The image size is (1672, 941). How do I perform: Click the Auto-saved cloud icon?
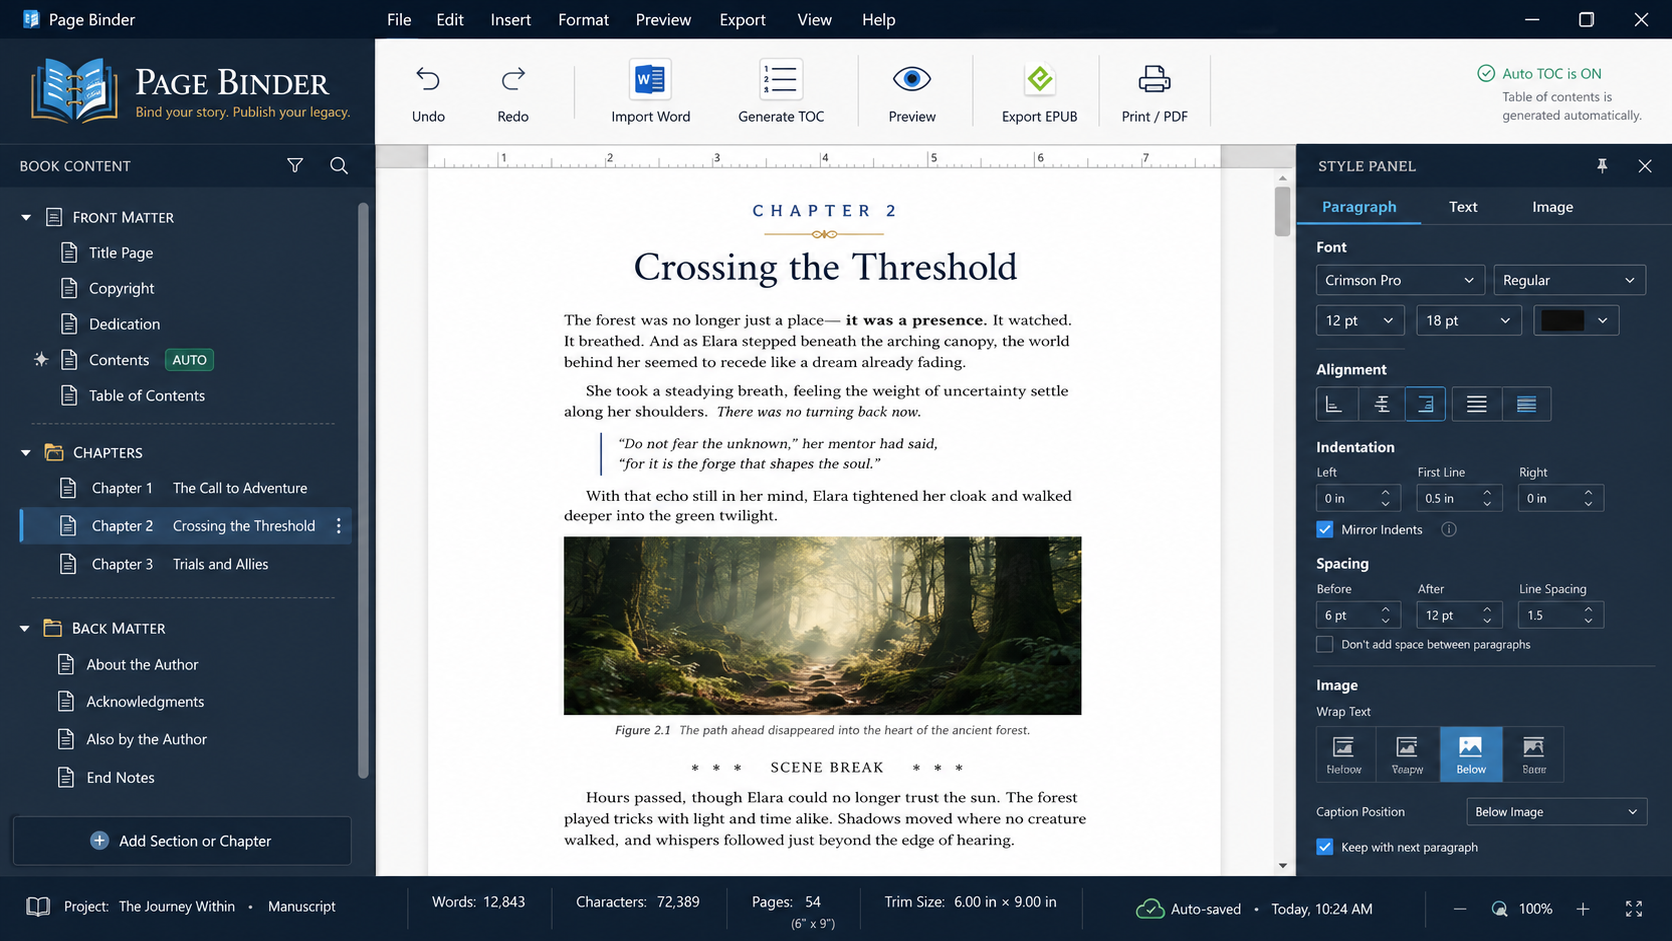click(x=1150, y=909)
